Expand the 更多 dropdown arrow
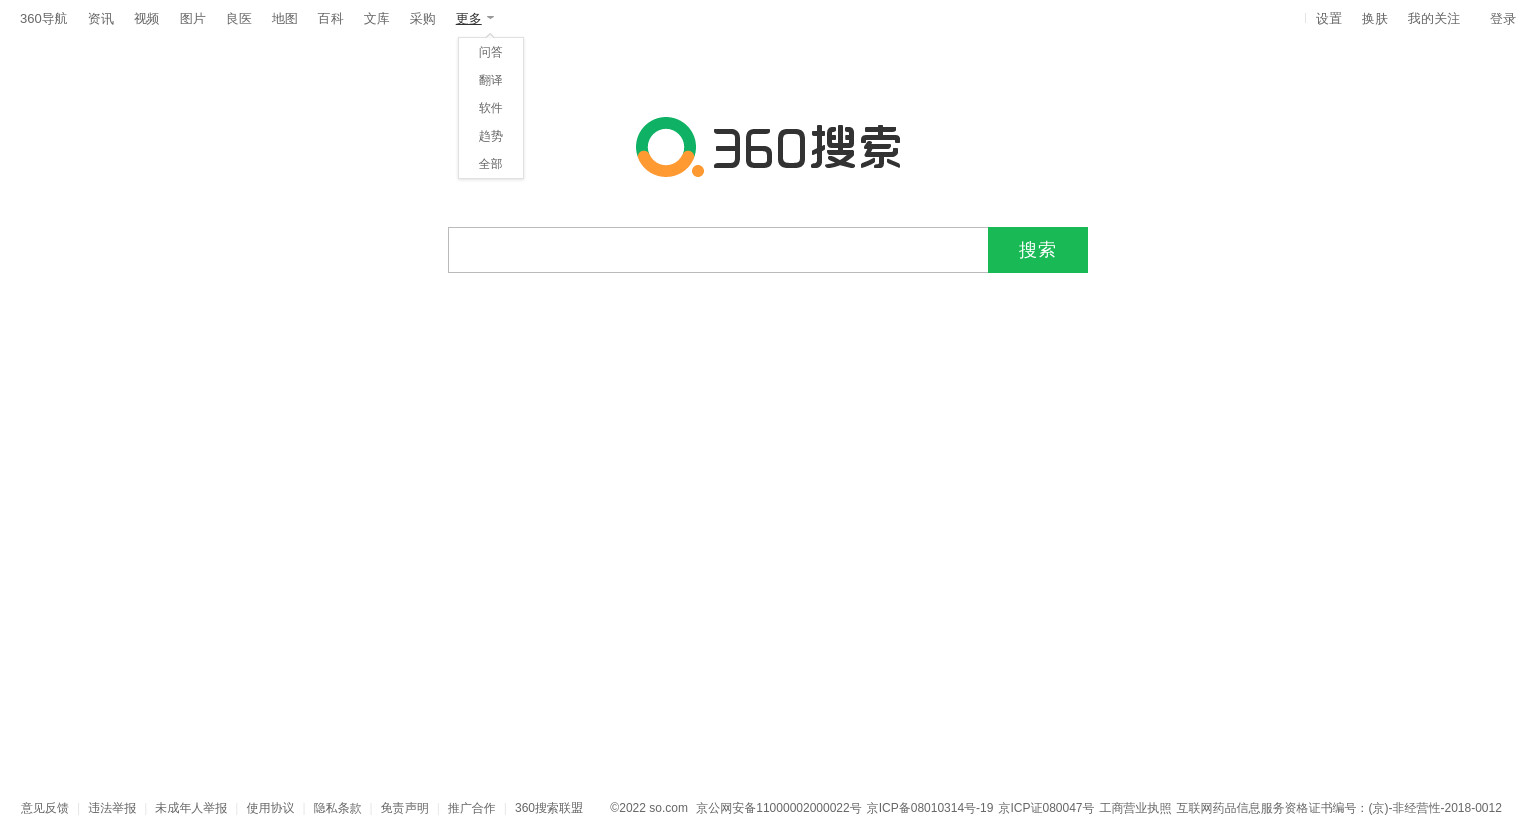The image size is (1536, 826). click(490, 18)
